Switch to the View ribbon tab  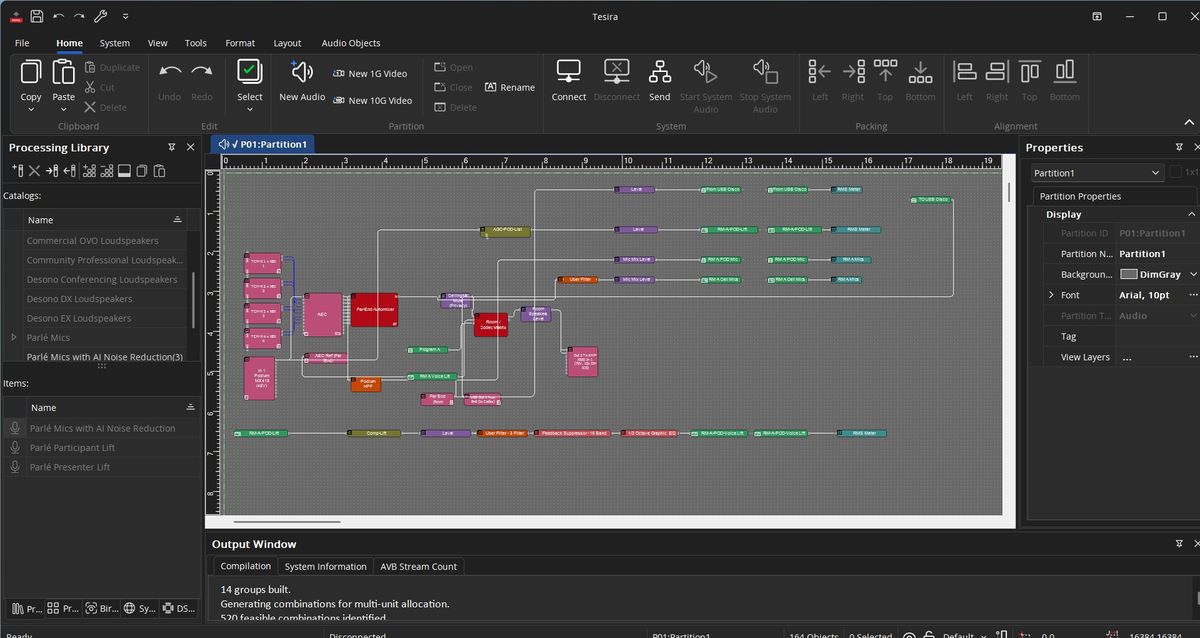157,43
